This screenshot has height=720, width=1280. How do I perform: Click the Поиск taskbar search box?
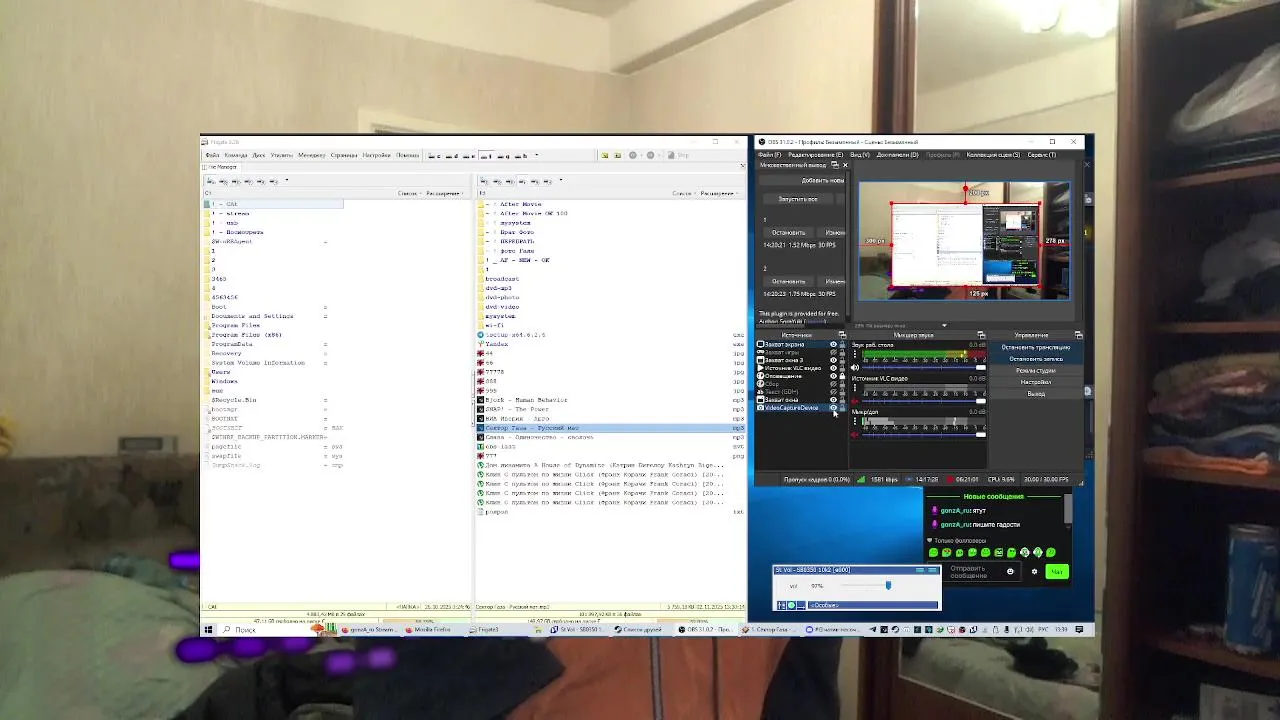click(x=272, y=630)
